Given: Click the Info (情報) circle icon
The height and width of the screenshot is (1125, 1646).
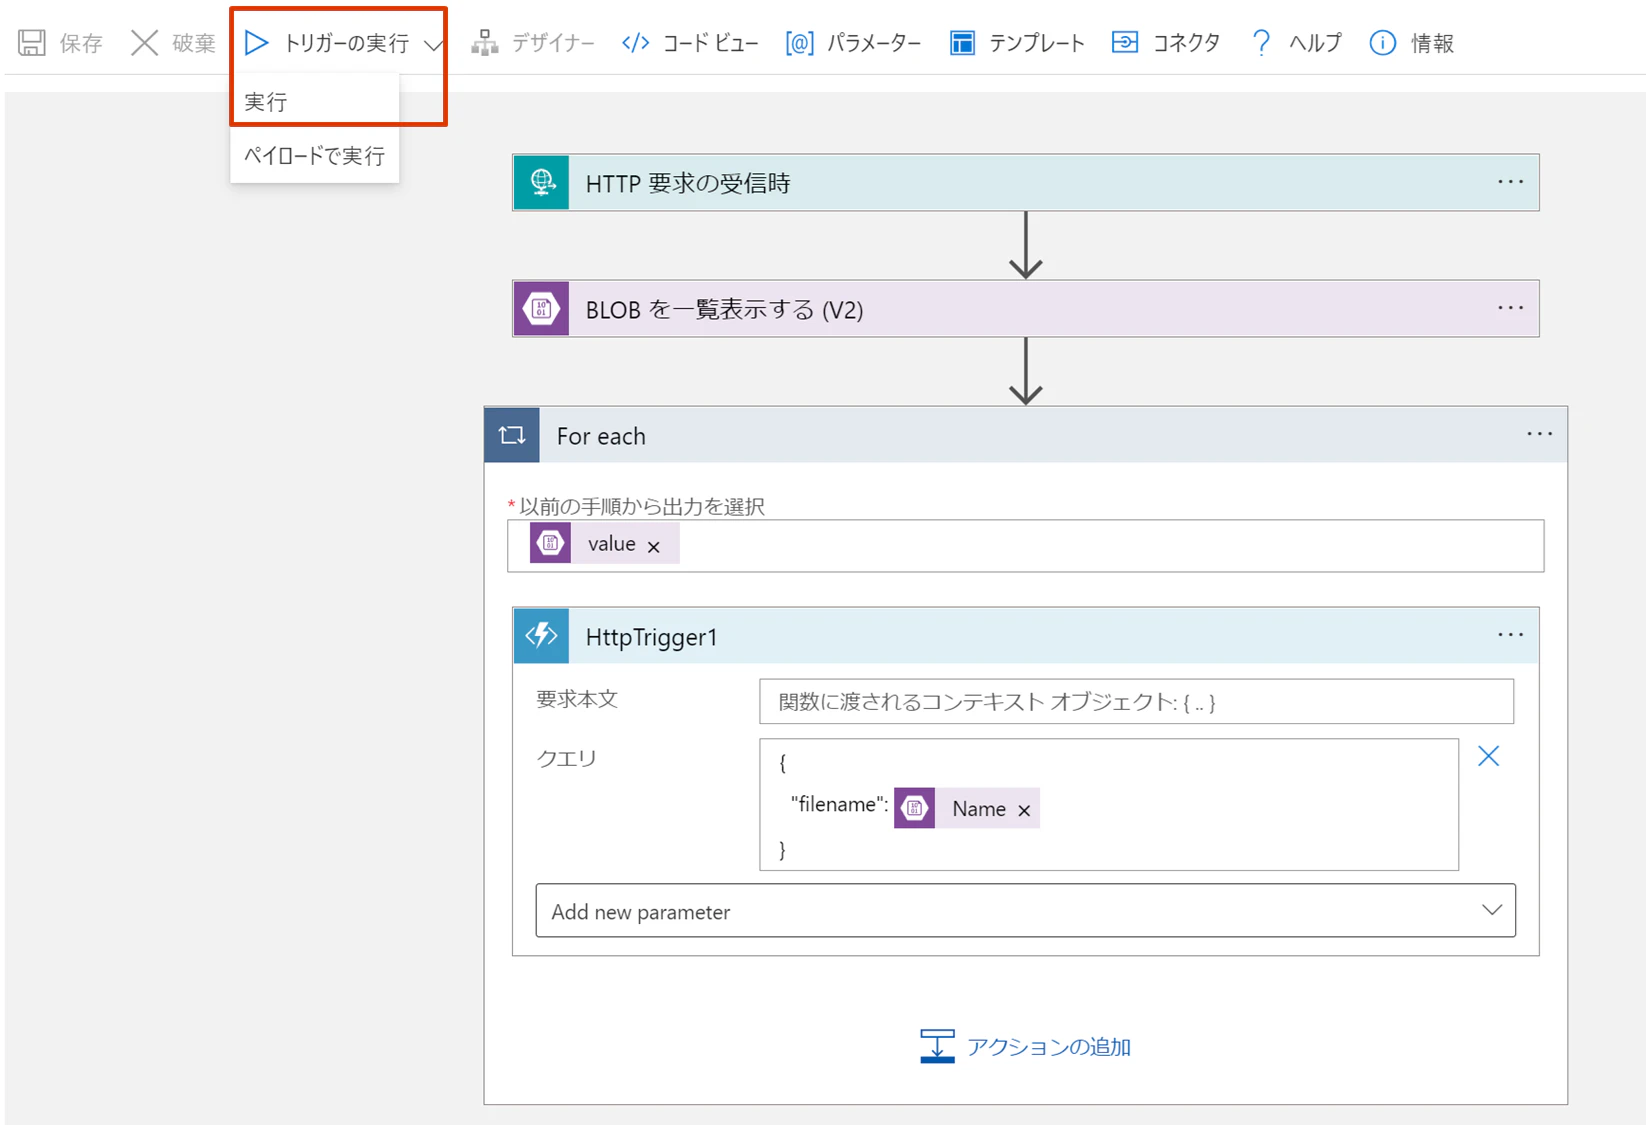Looking at the screenshot, I should click(x=1383, y=43).
